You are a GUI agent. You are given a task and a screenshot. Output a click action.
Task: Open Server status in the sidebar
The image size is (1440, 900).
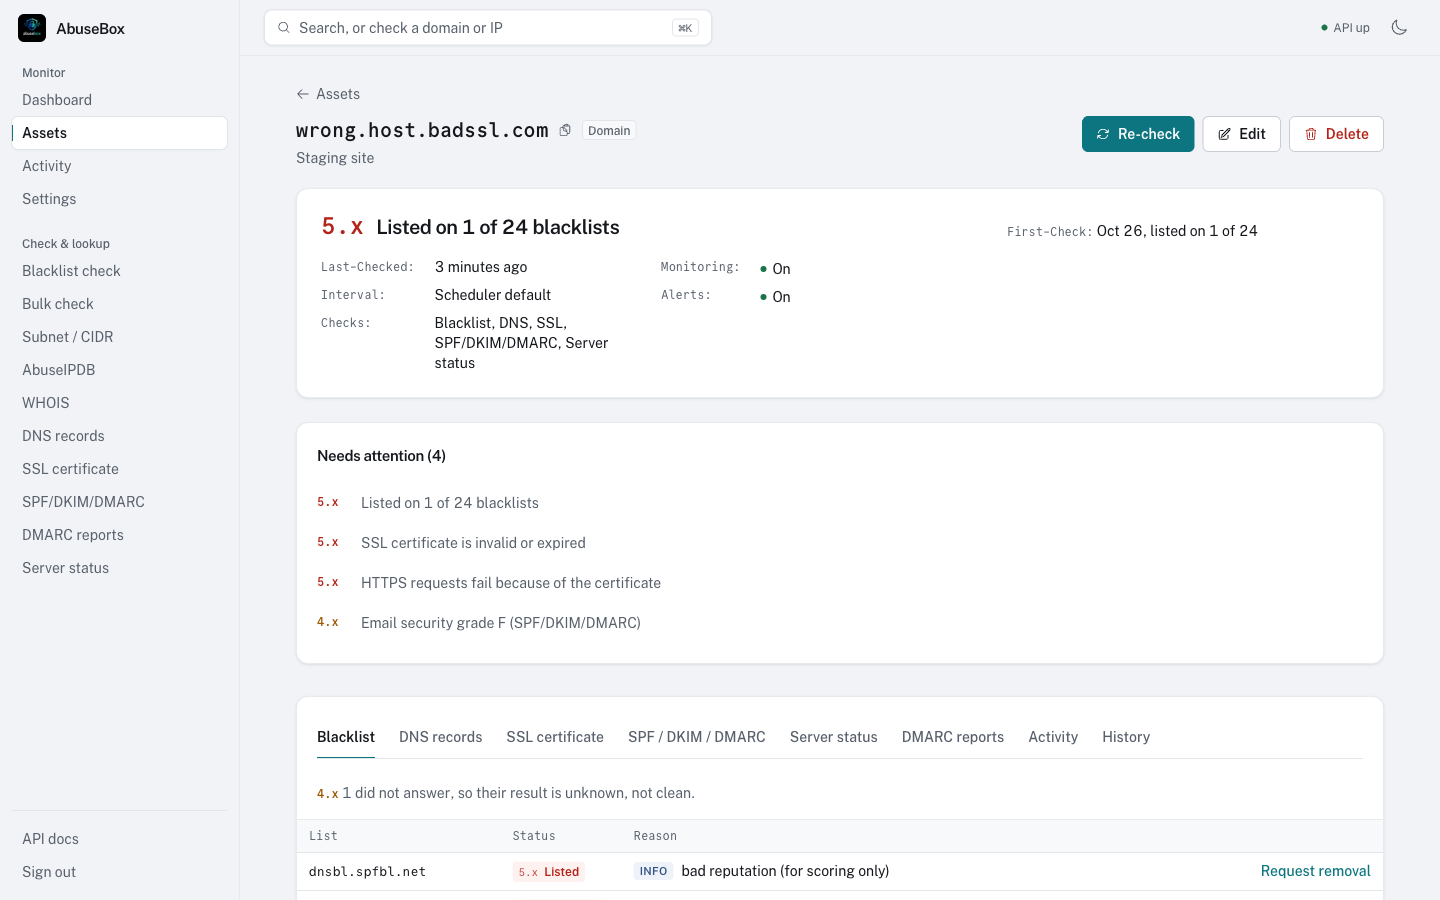pos(120,568)
